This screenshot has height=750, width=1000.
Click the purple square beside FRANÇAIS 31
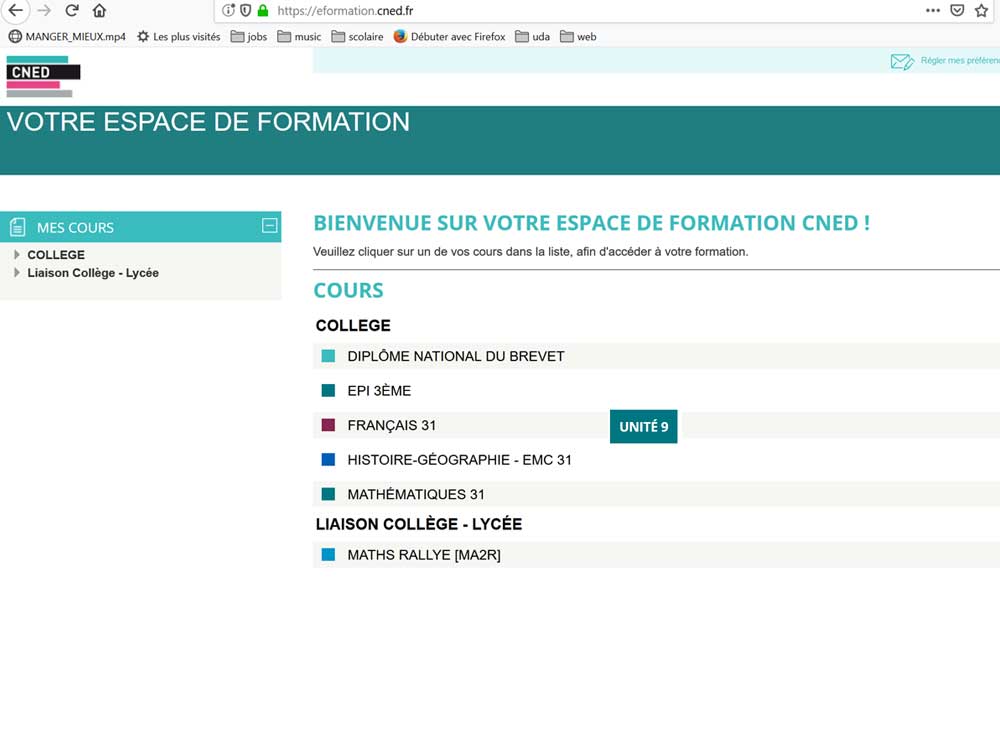coord(328,425)
